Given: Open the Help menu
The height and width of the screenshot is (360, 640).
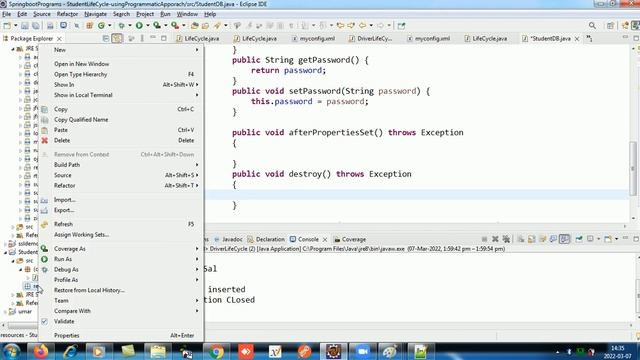Looking at the screenshot, I should pos(210,14).
